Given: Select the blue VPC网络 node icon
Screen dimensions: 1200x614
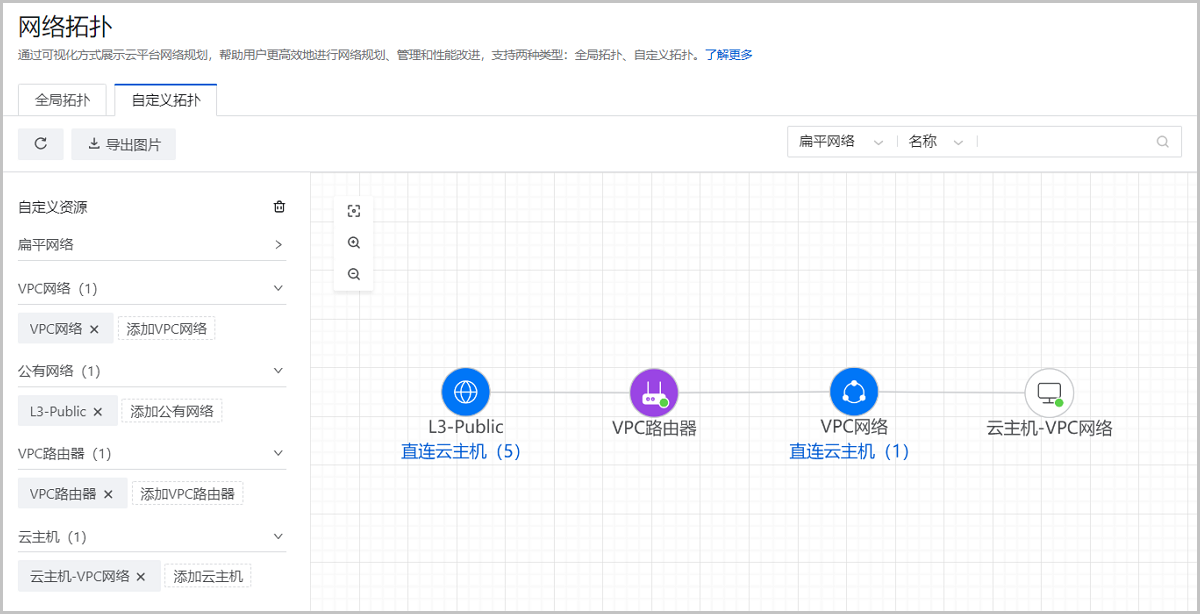Looking at the screenshot, I should pyautogui.click(x=853, y=392).
